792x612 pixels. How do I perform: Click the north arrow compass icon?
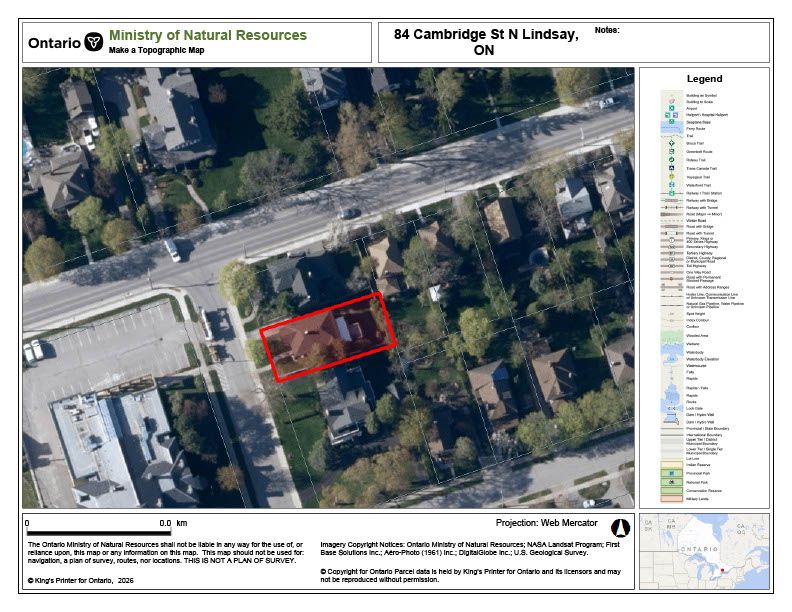click(618, 527)
